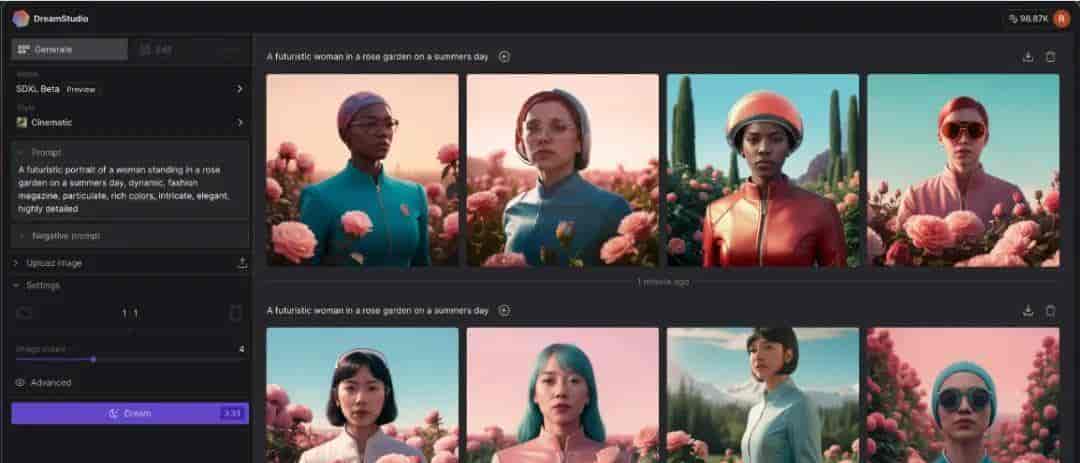The height and width of the screenshot is (463, 1080).
Task: Open the woman in orange helmet red jacket image
Action: 763,170
